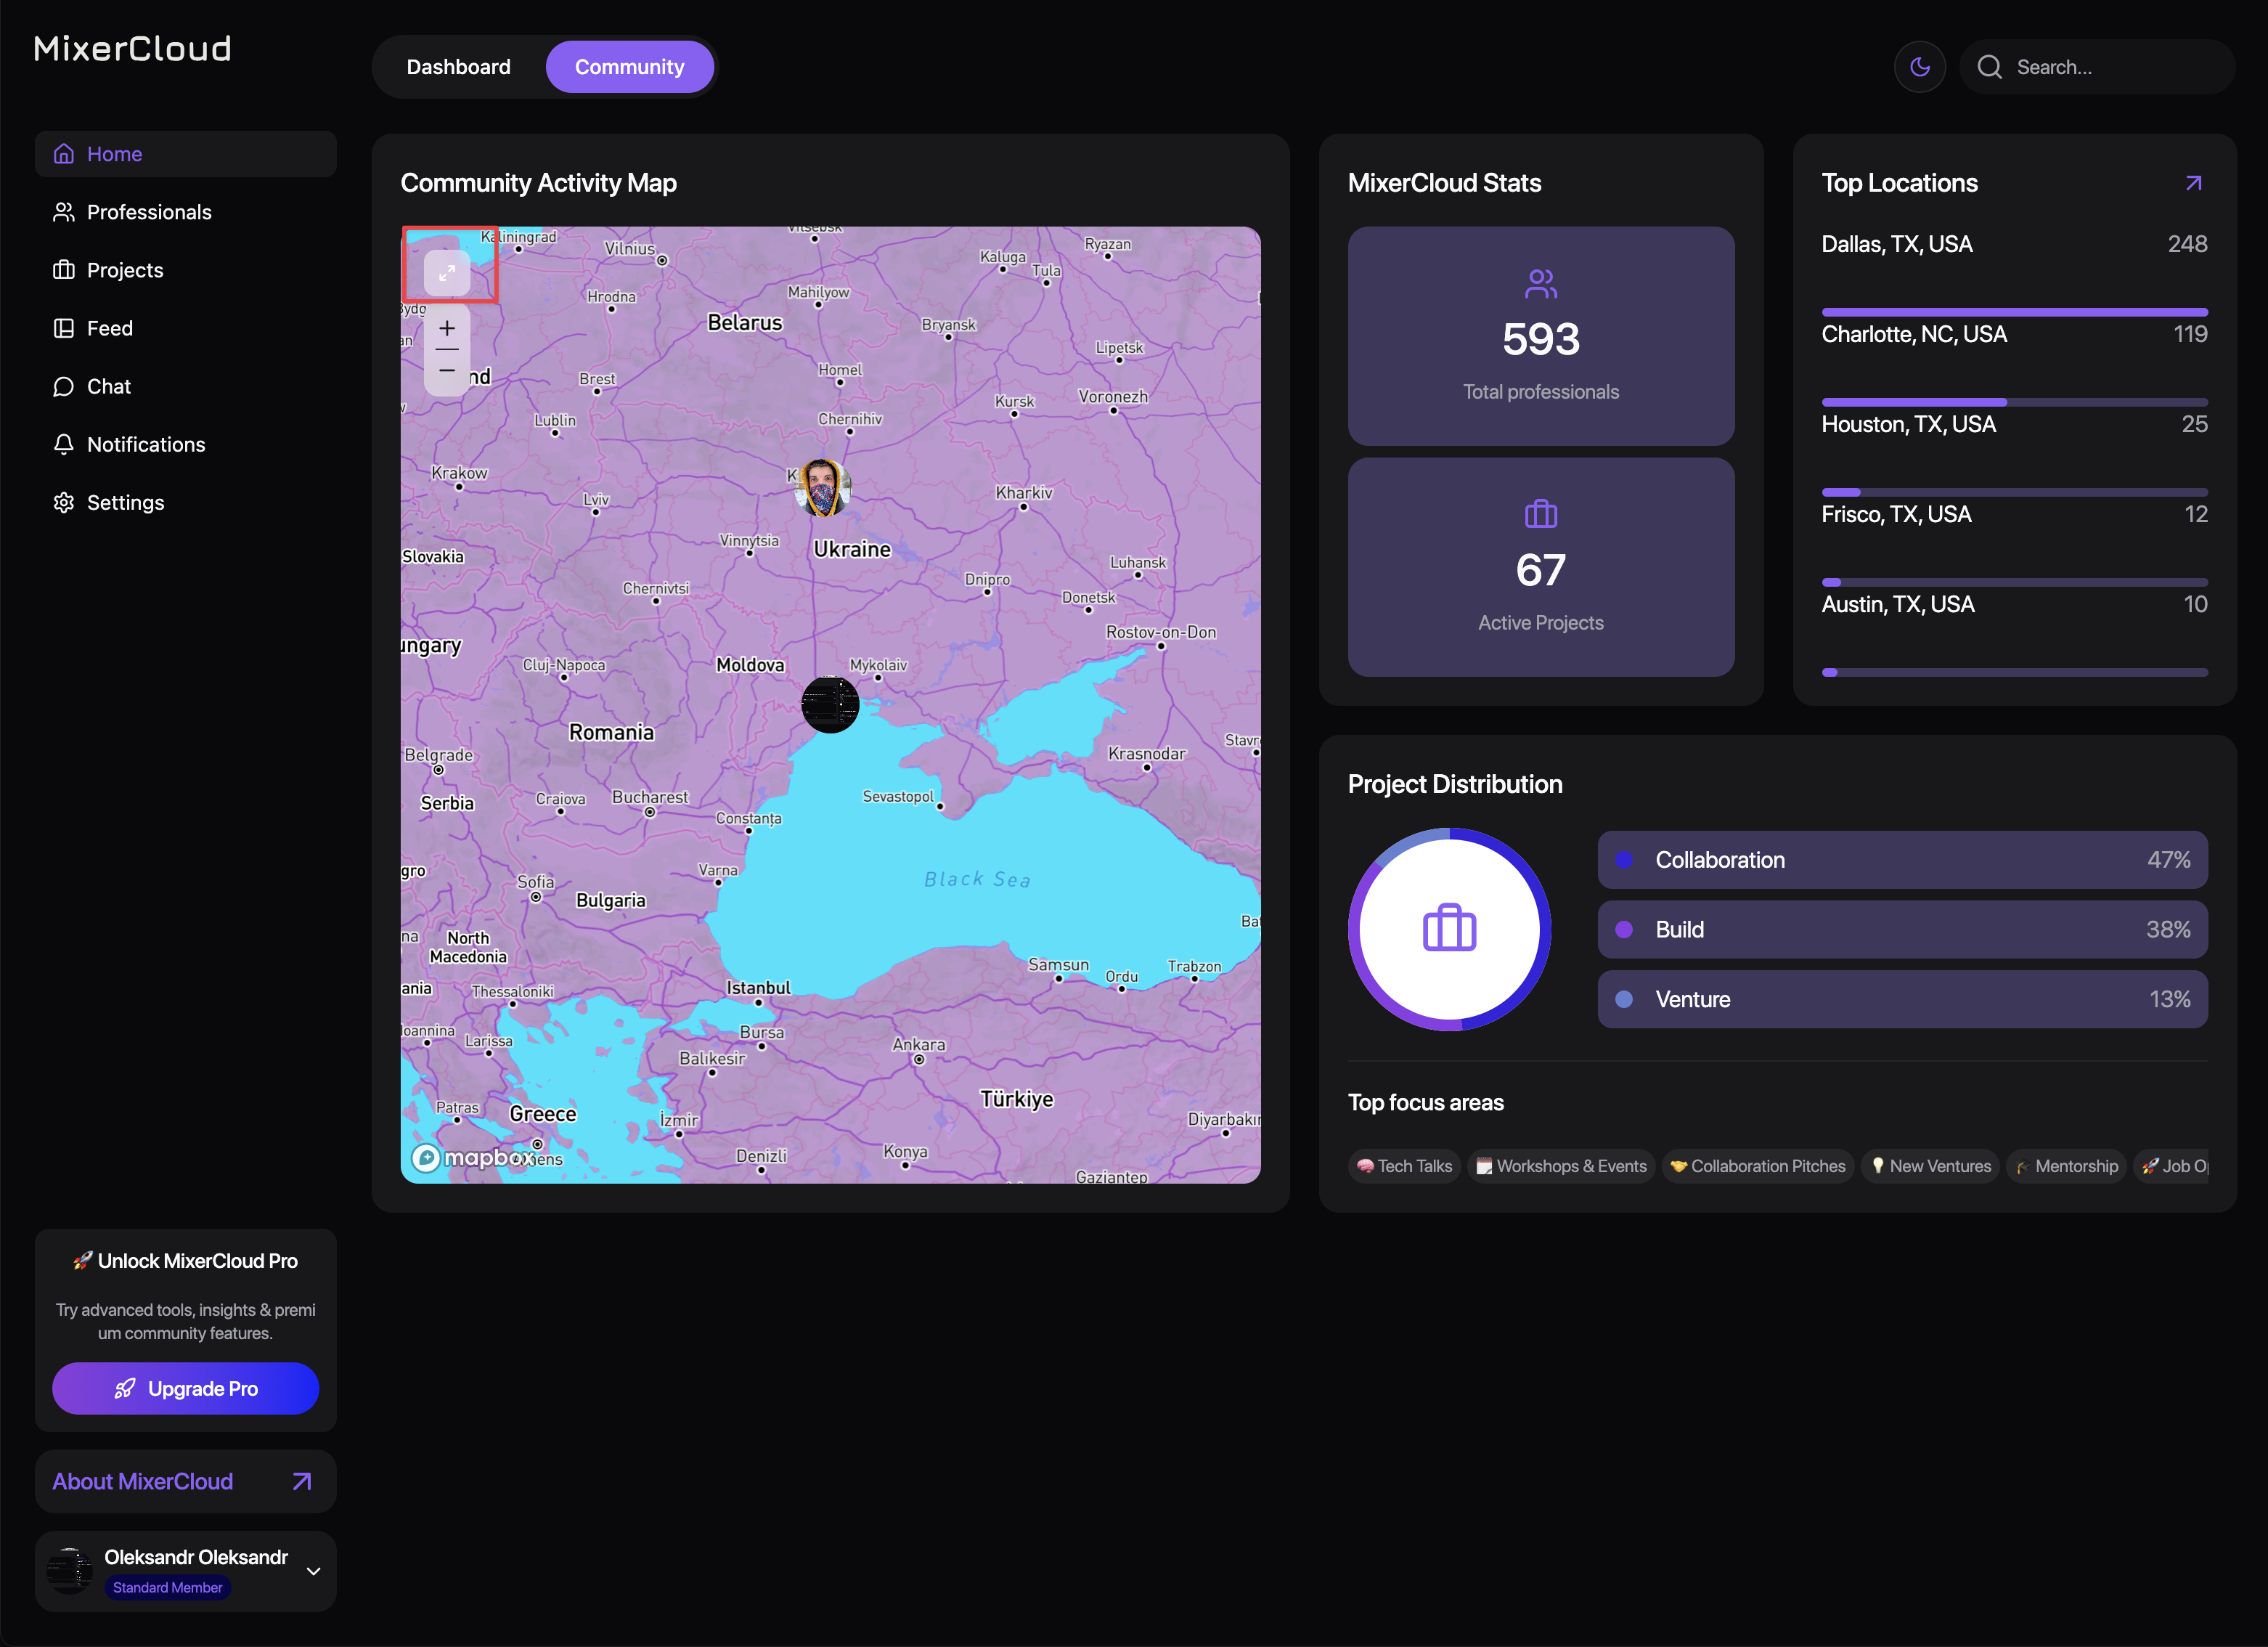This screenshot has height=1647, width=2268.
Task: Select the Collaboration distribution row
Action: tap(1901, 860)
